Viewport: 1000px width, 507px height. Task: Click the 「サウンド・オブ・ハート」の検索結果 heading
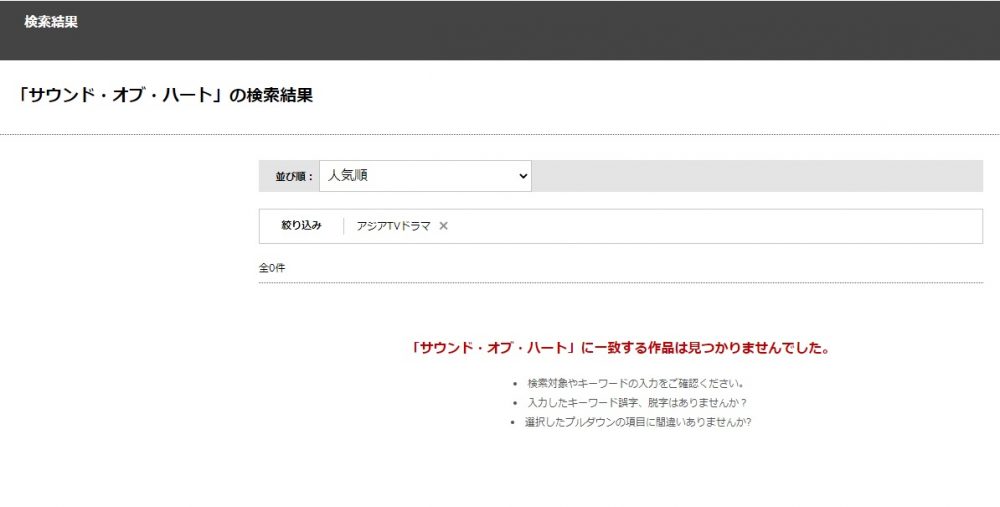(165, 96)
